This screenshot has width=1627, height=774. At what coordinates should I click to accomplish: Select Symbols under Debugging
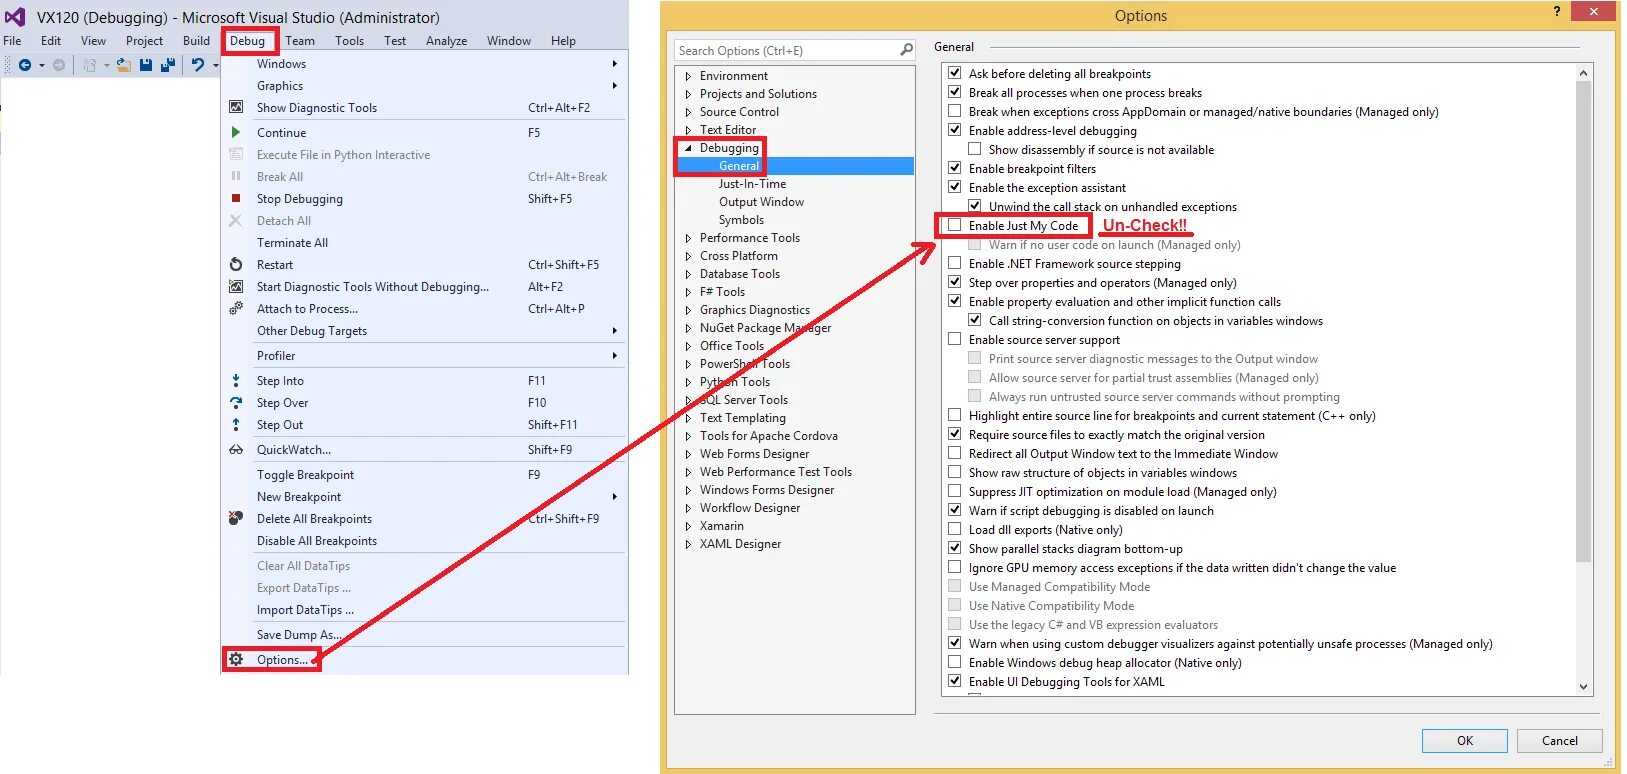coord(741,220)
